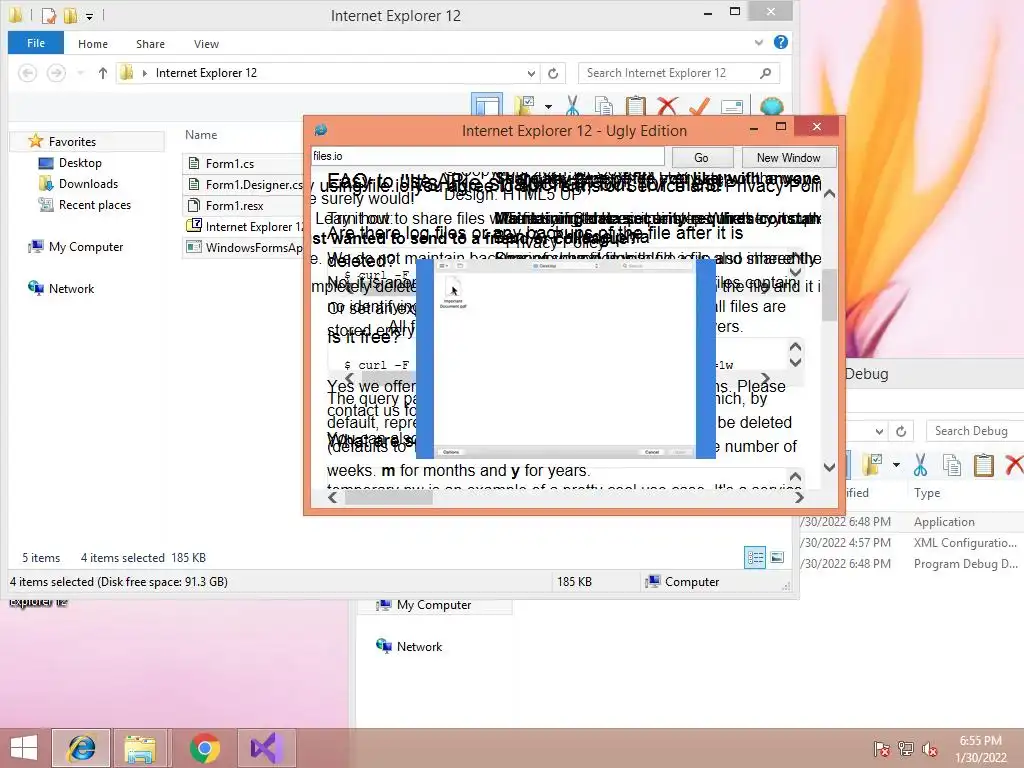1024x768 pixels.
Task: Select the Form1.cs file
Action: click(x=244, y=163)
